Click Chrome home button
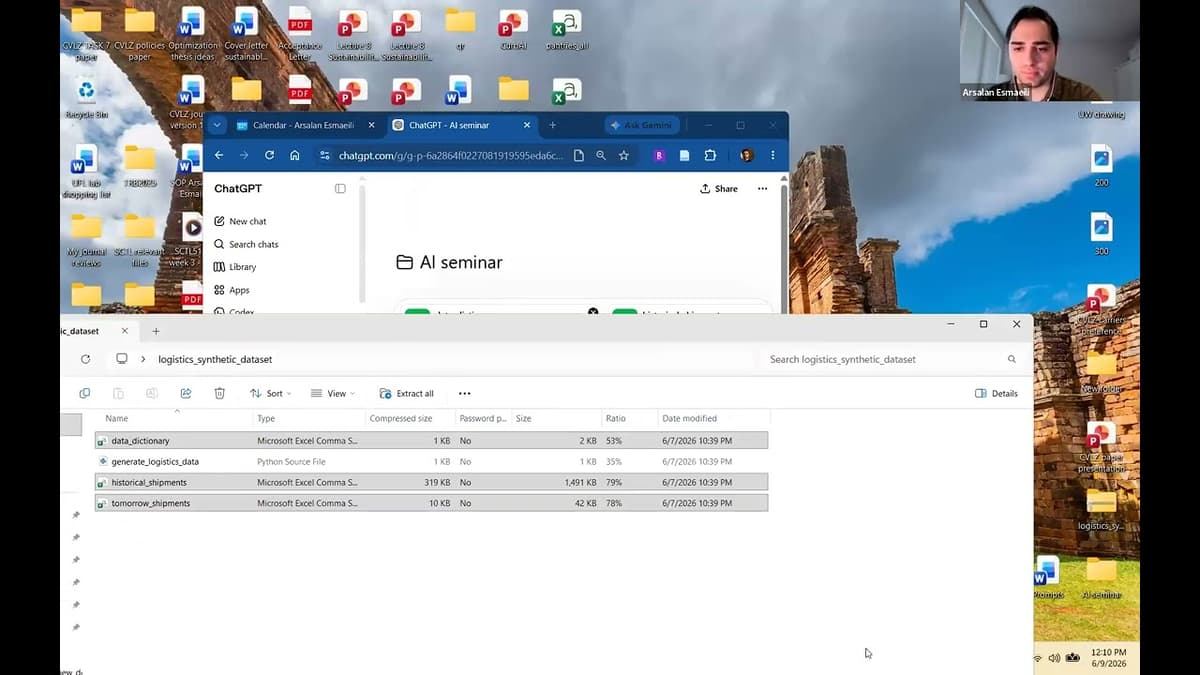The height and width of the screenshot is (675, 1200). click(294, 155)
